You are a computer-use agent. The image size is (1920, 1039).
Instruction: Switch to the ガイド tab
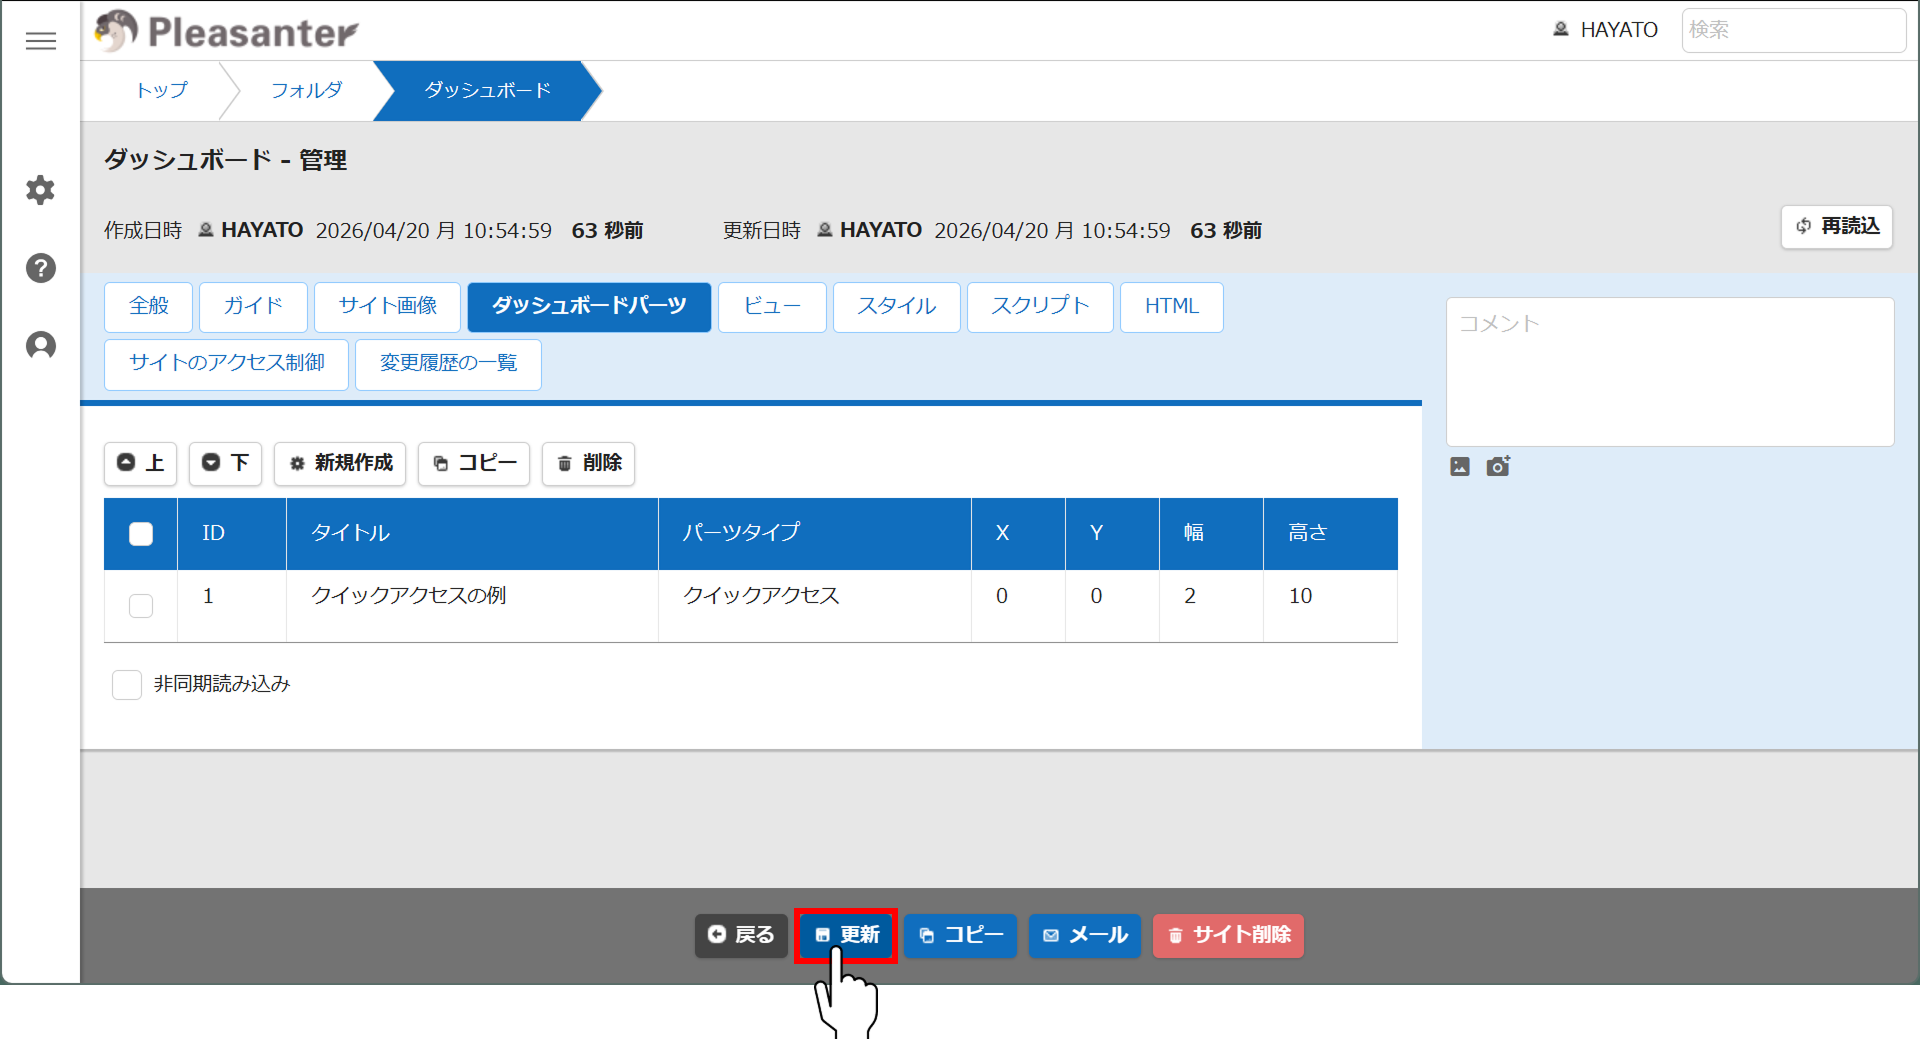pyautogui.click(x=253, y=306)
